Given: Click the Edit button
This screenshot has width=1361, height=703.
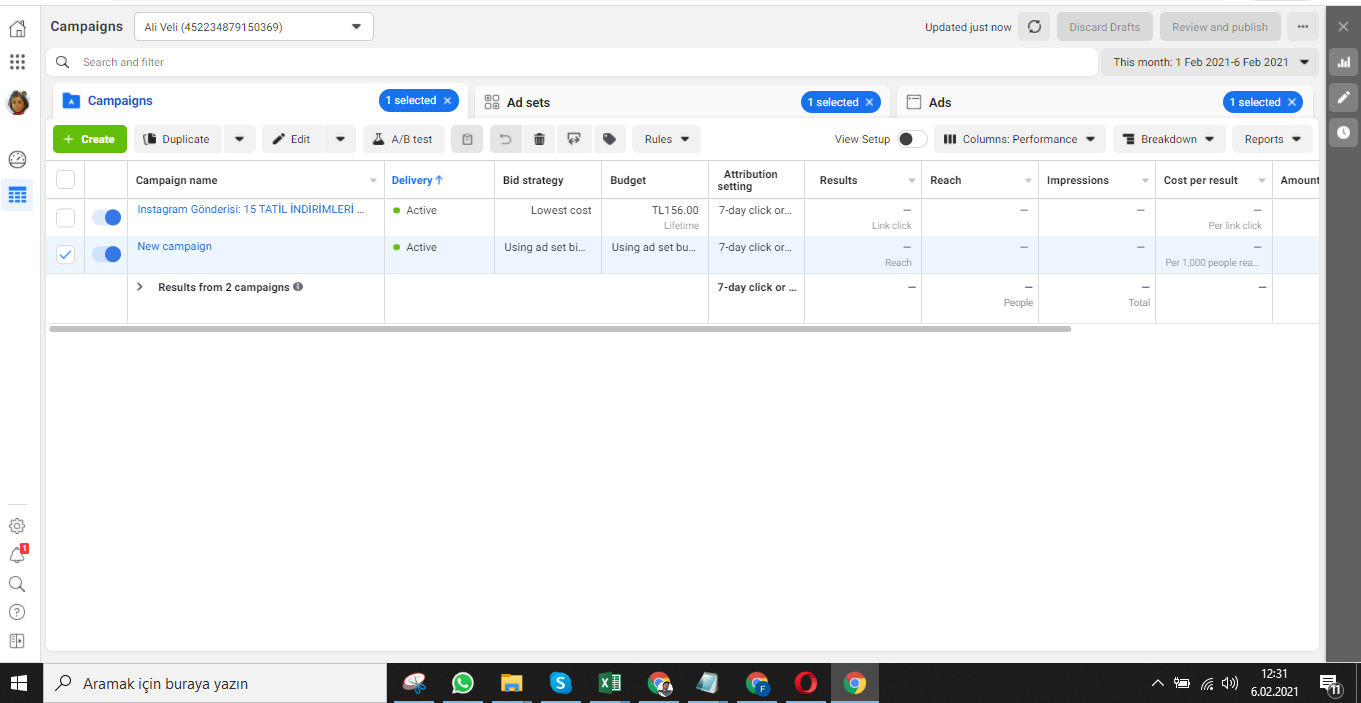Looking at the screenshot, I should pyautogui.click(x=292, y=139).
